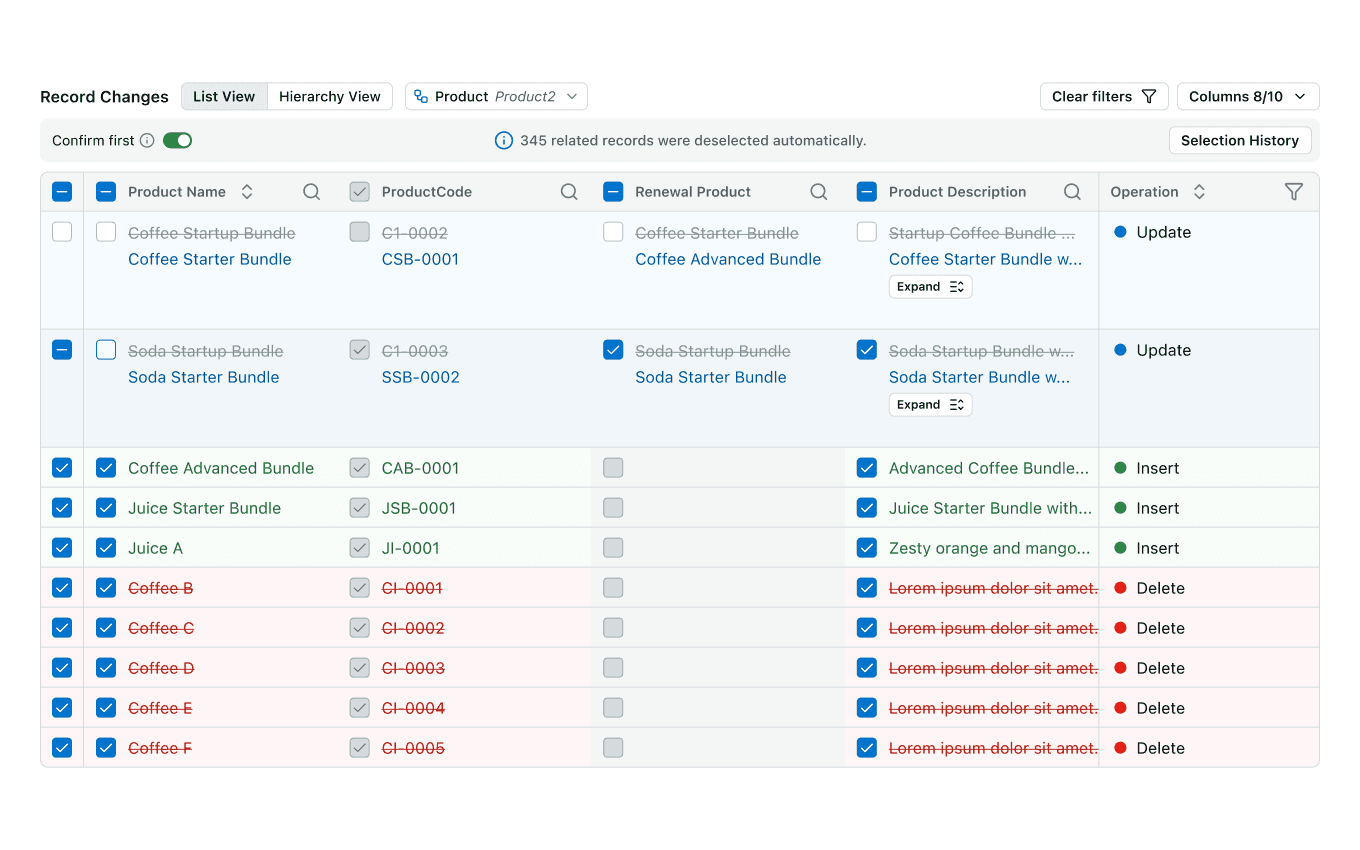This screenshot has width=1360, height=850.
Task: Click the Clear filters button
Action: tap(1104, 96)
